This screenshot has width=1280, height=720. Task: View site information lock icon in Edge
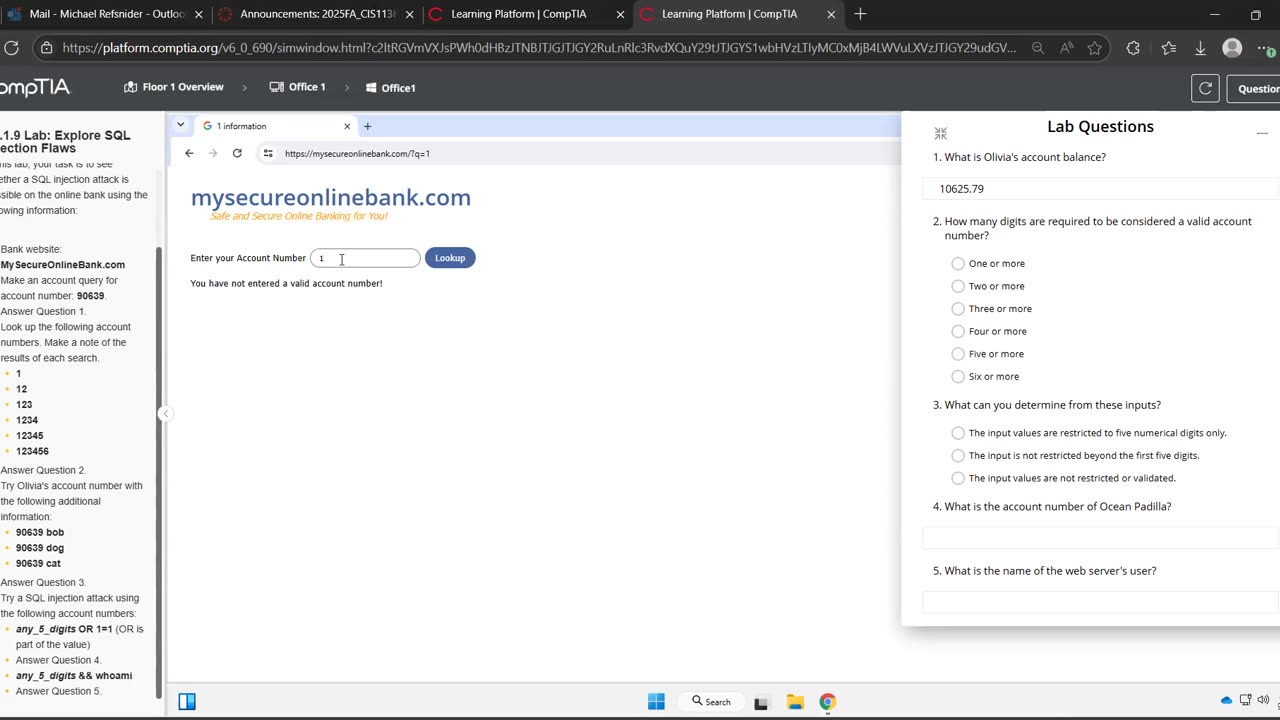[x=46, y=48]
